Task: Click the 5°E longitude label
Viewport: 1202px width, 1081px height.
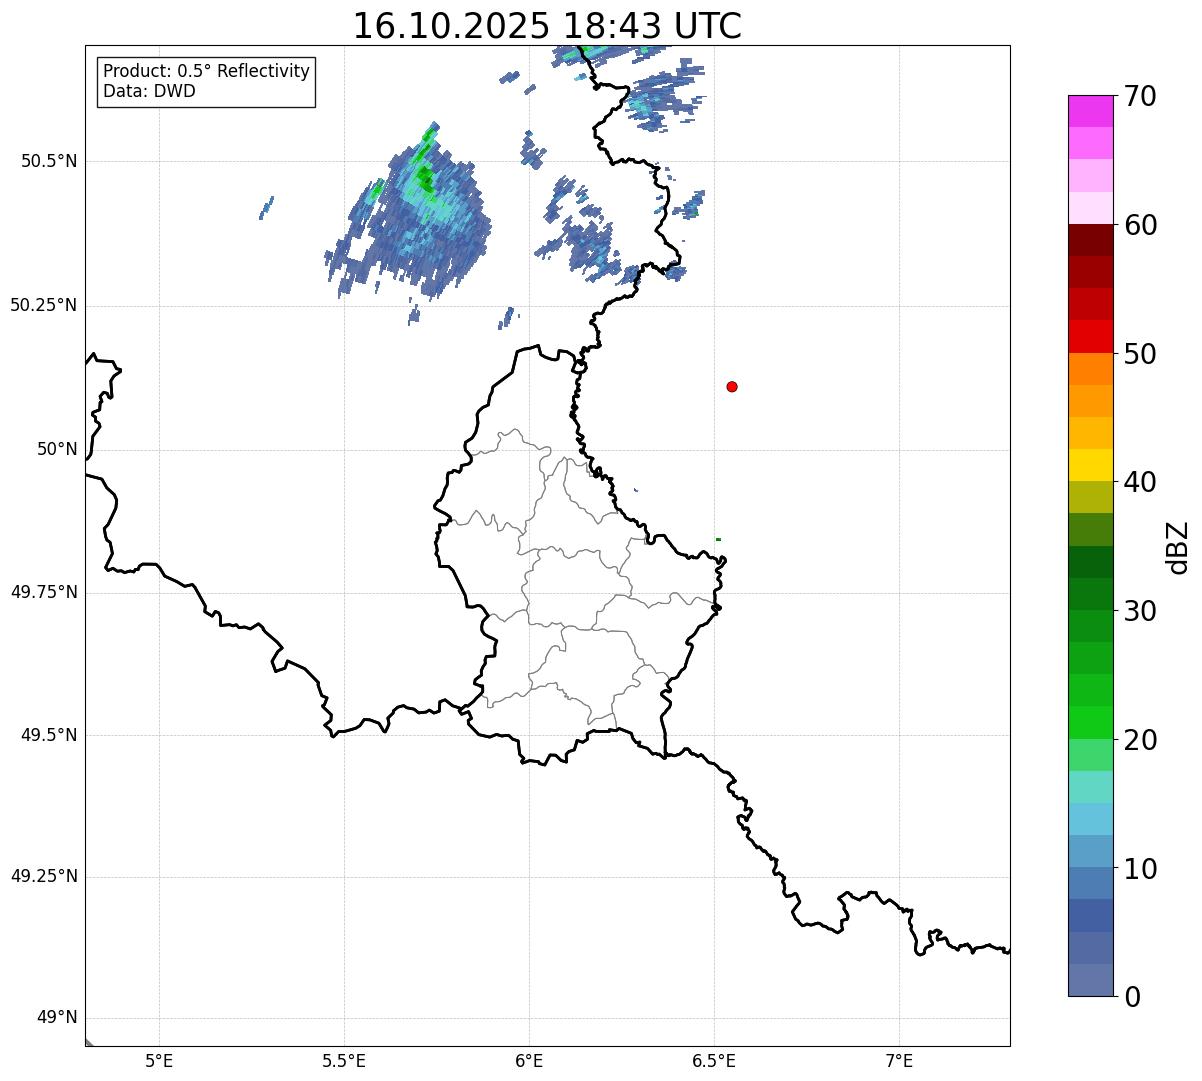Action: click(159, 1060)
